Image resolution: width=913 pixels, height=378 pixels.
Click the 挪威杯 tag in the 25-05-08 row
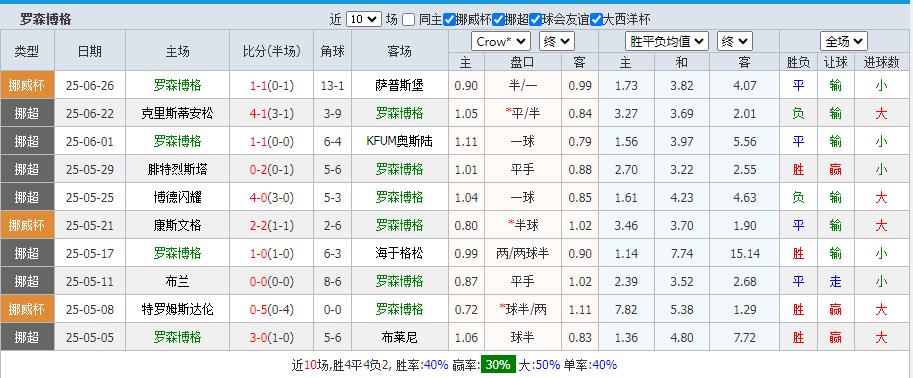point(27,309)
